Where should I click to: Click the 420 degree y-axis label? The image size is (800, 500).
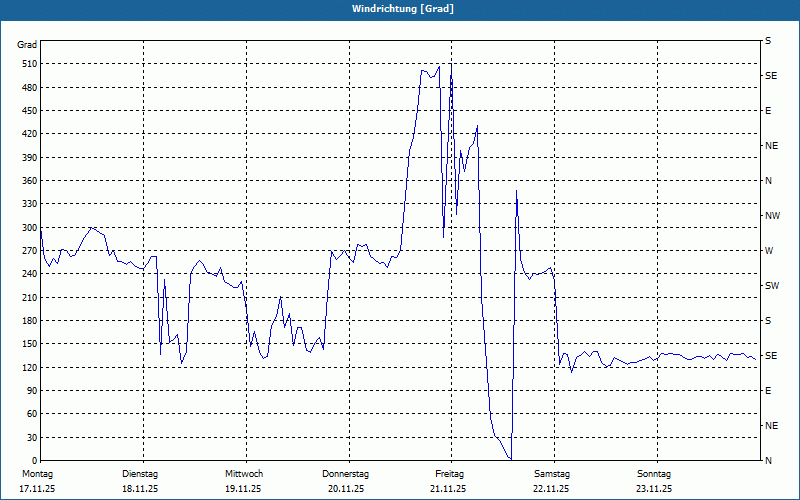coord(27,134)
